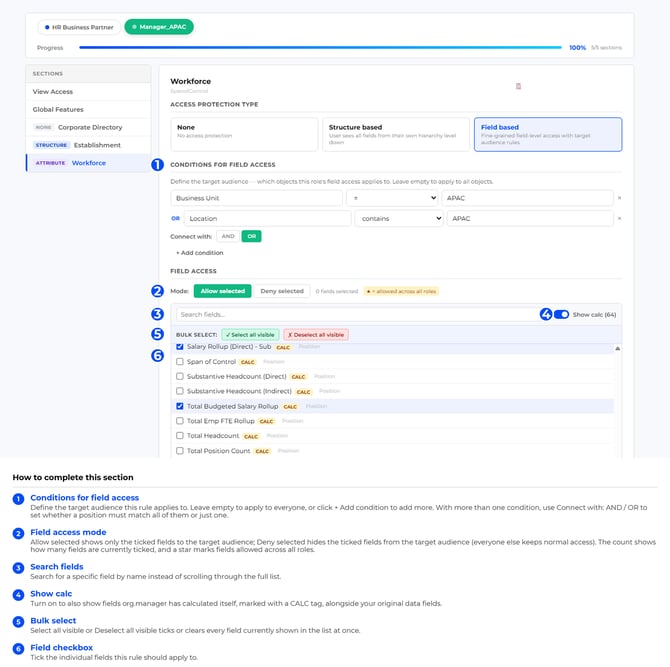Screen dimensions: 670x667
Task: Open the View Access section
Action: coord(88,91)
